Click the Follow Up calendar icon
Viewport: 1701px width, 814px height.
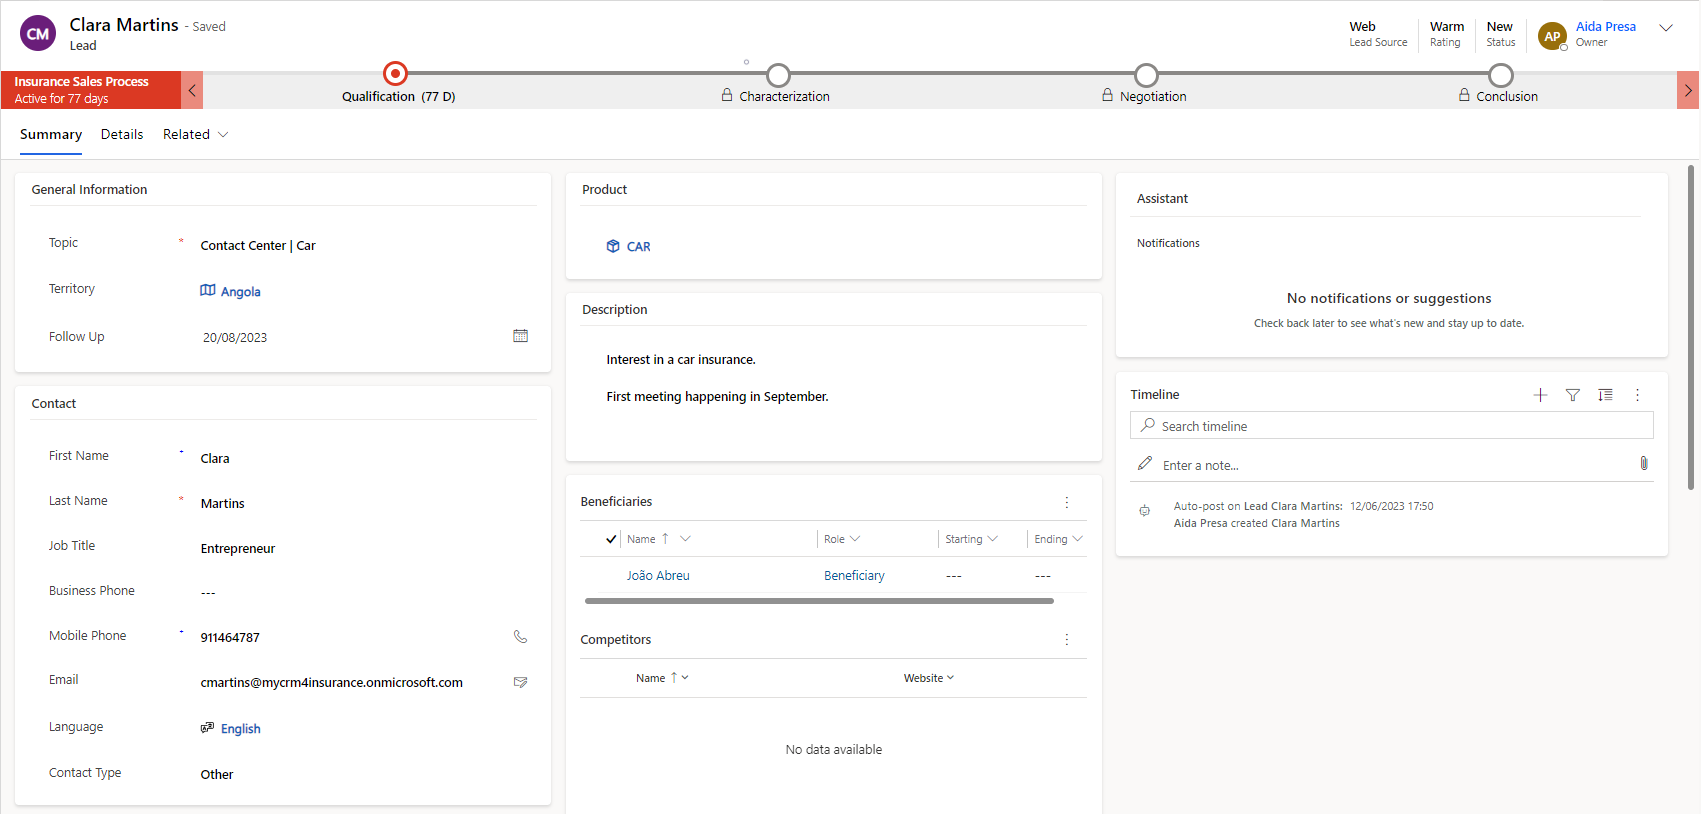(520, 336)
